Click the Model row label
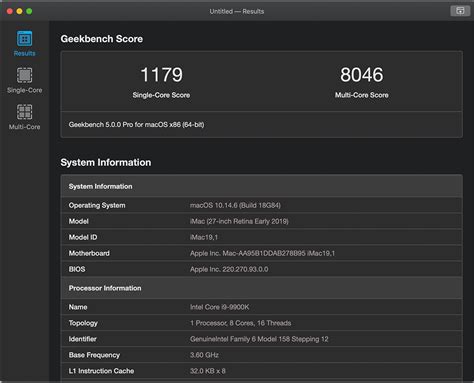This screenshot has width=474, height=383. 79,221
